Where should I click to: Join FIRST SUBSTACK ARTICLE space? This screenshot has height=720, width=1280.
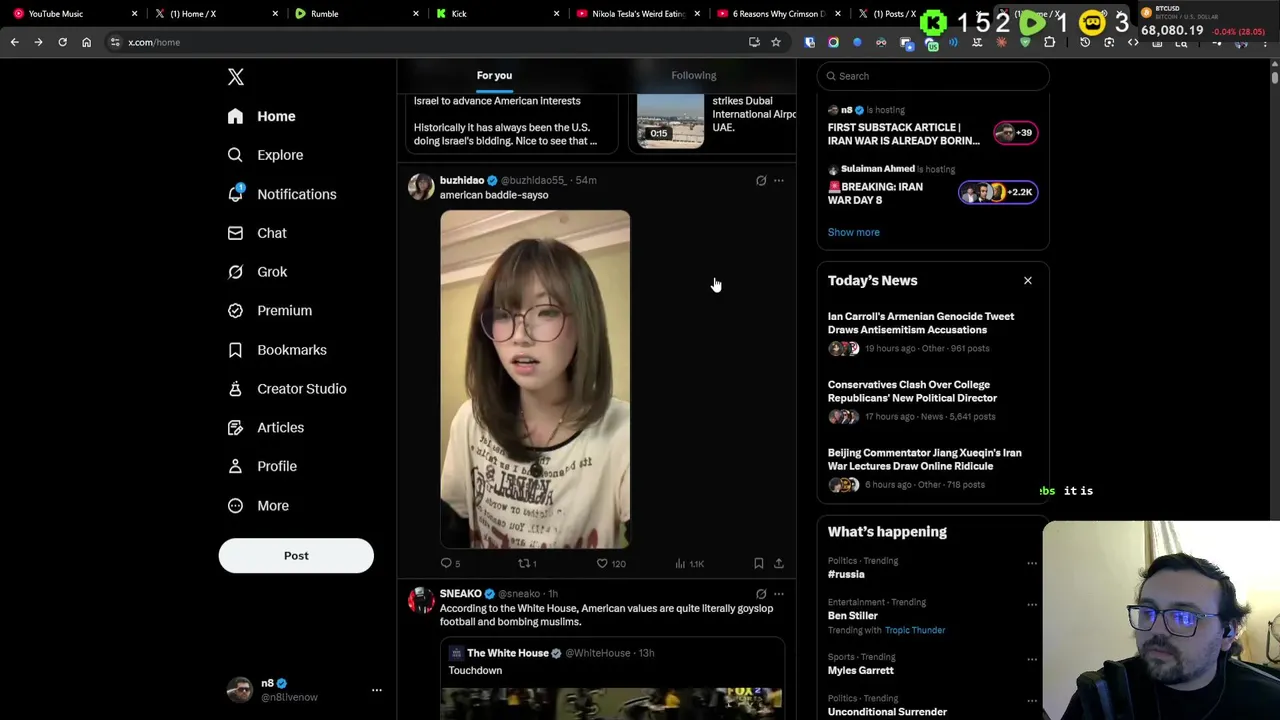932,127
